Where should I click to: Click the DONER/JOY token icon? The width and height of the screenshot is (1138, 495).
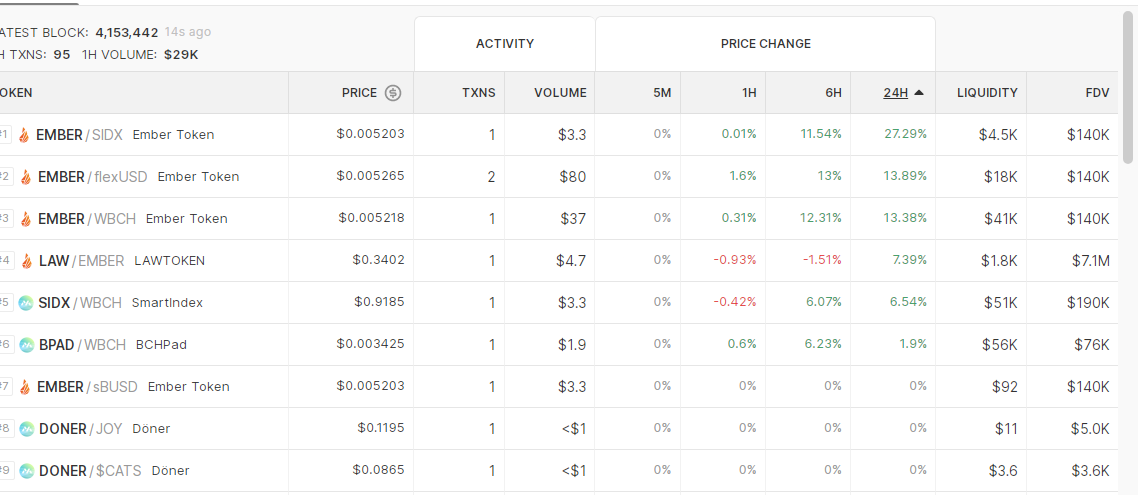[27, 429]
